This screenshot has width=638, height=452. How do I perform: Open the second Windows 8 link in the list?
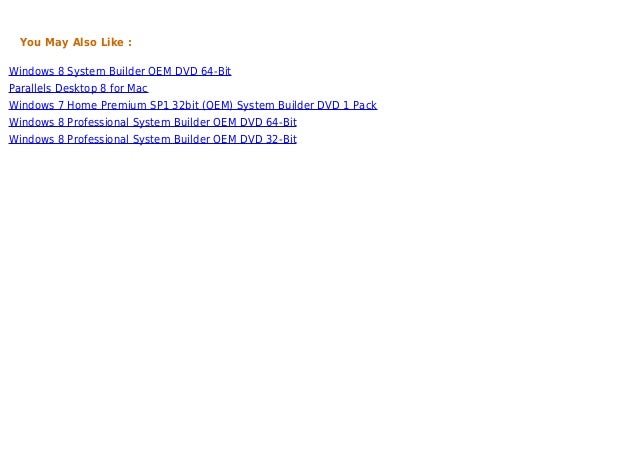[x=153, y=122]
